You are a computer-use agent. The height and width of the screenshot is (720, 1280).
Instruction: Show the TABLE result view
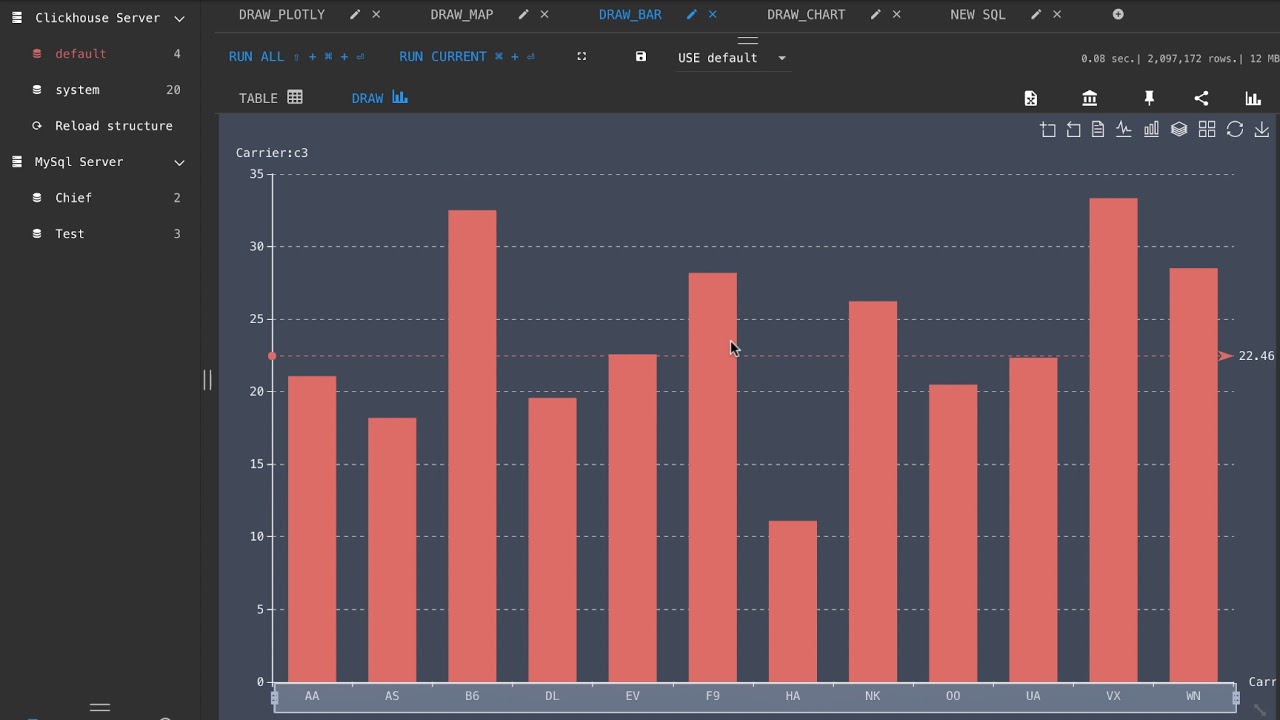(270, 98)
